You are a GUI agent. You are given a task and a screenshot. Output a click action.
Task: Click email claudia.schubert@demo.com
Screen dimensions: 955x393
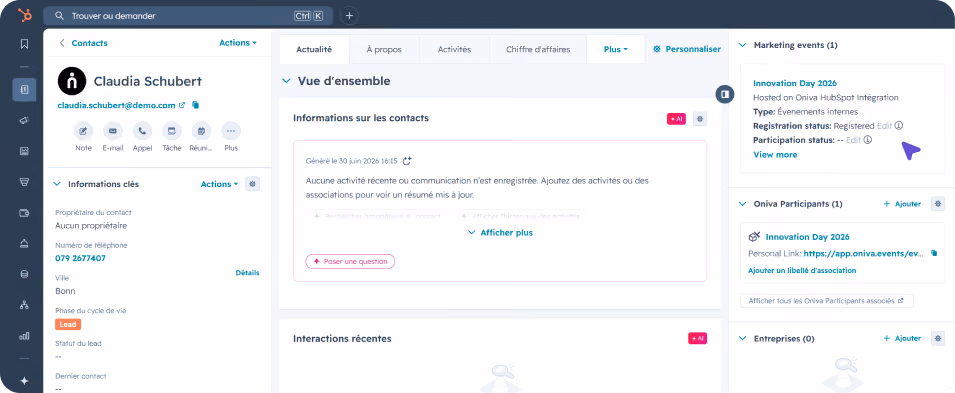(116, 105)
